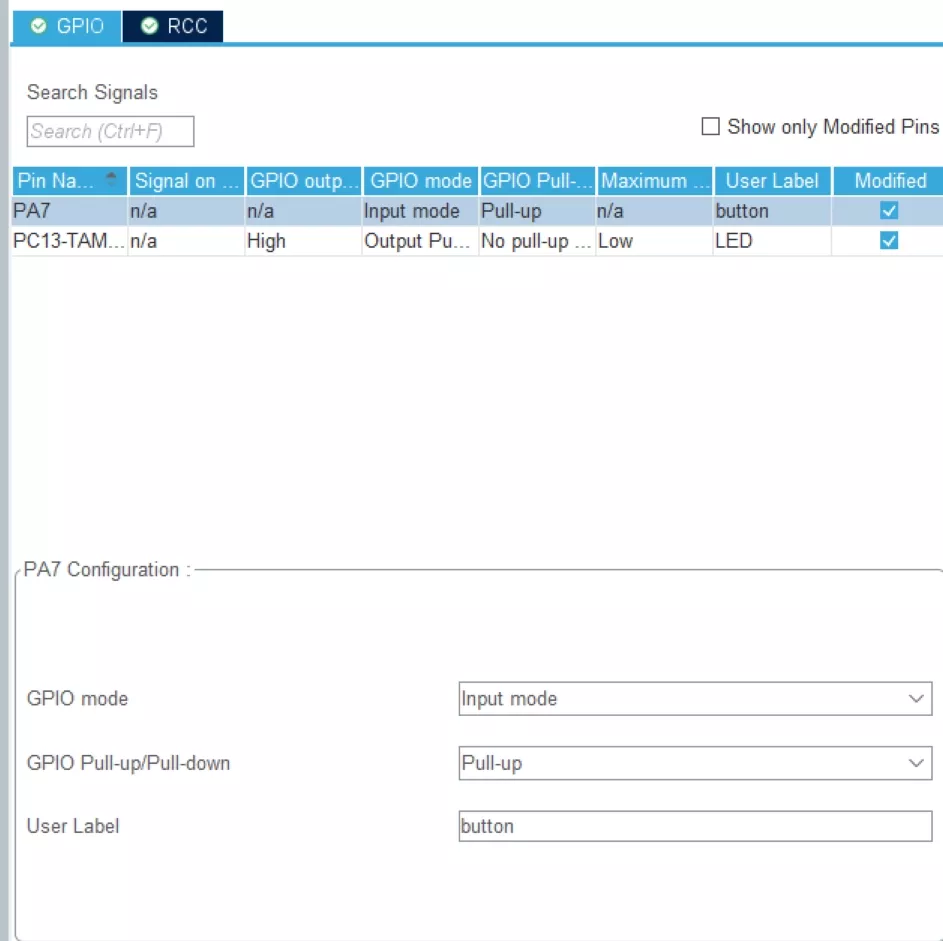
Task: Click the sort arrow in Pin Name header
Action: (x=111, y=180)
